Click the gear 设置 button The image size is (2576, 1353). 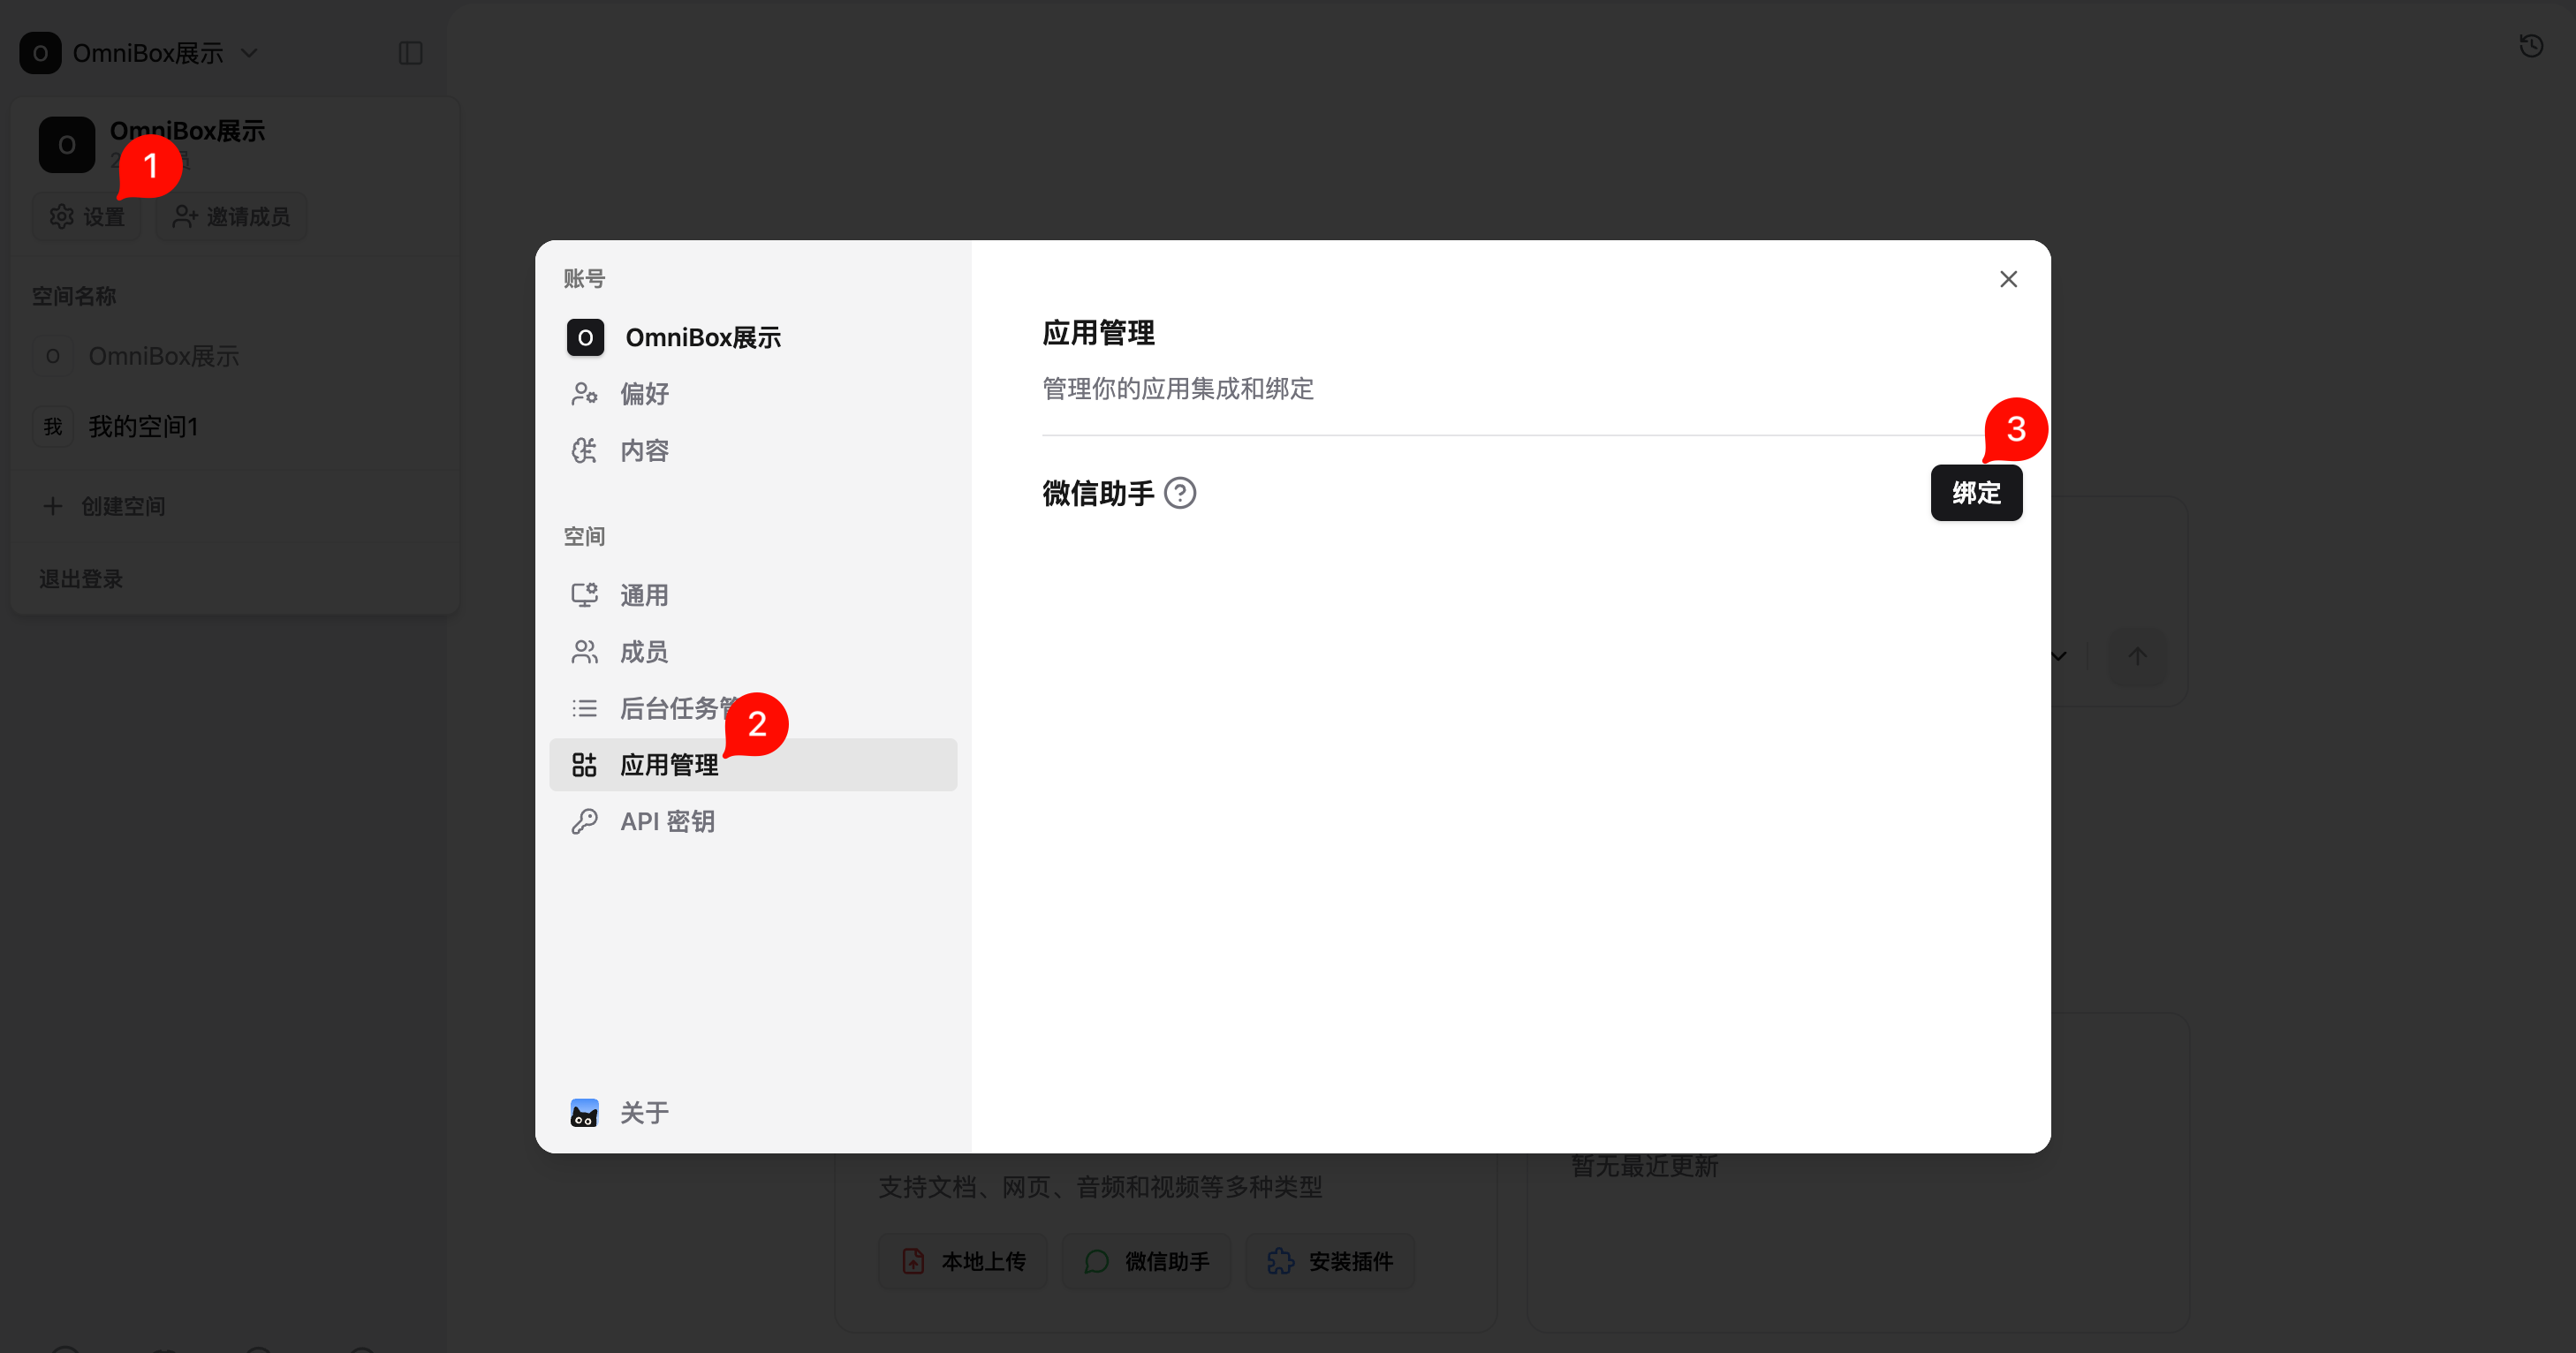[87, 217]
